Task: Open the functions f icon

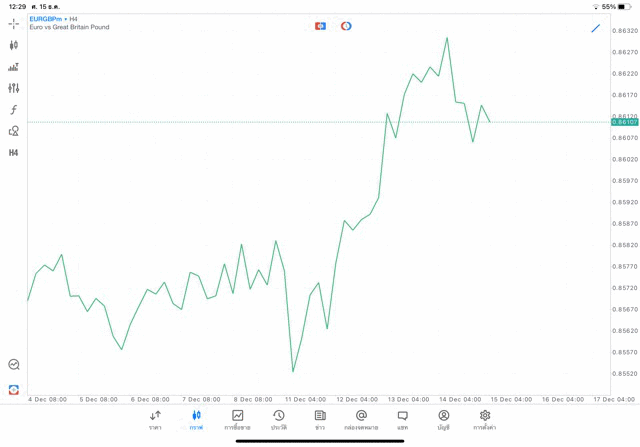Action: (x=14, y=110)
